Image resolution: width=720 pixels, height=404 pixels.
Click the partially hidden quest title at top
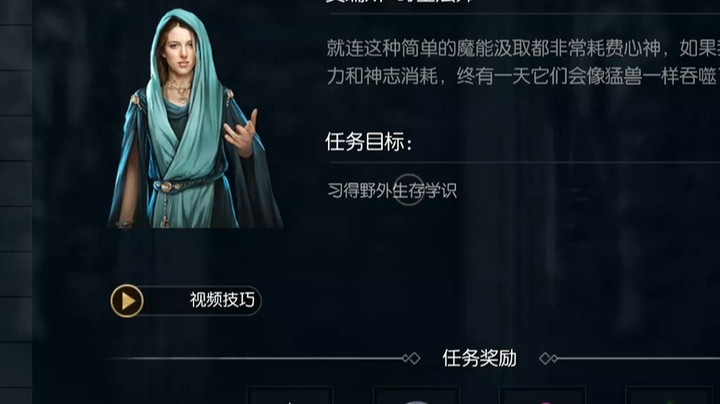click(399, 2)
